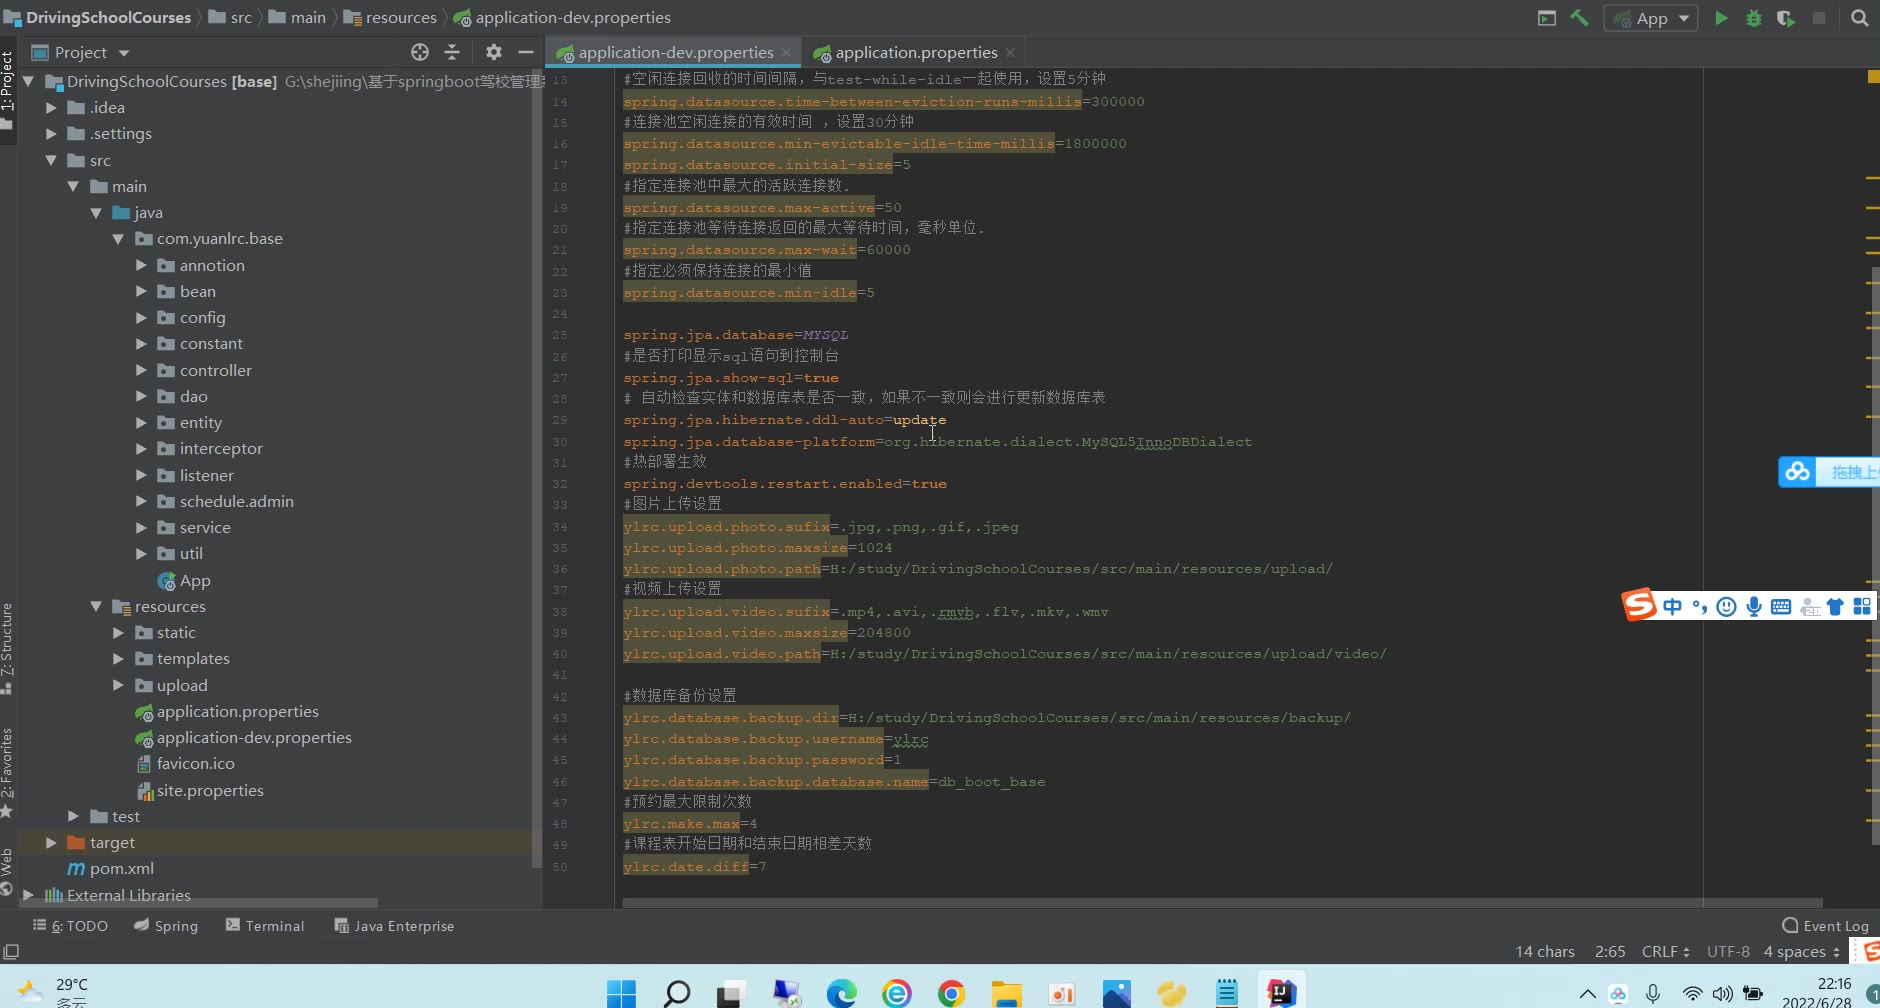Run with Coverage shield icon
Screen dimensions: 1880x1008
click(x=1785, y=18)
